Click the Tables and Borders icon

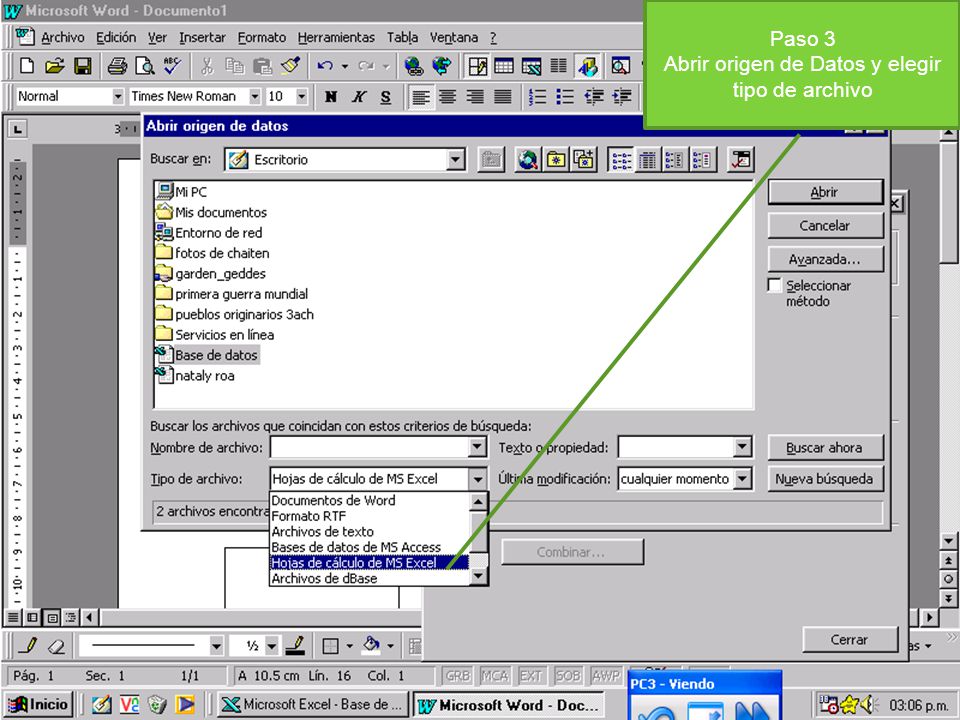tap(477, 66)
